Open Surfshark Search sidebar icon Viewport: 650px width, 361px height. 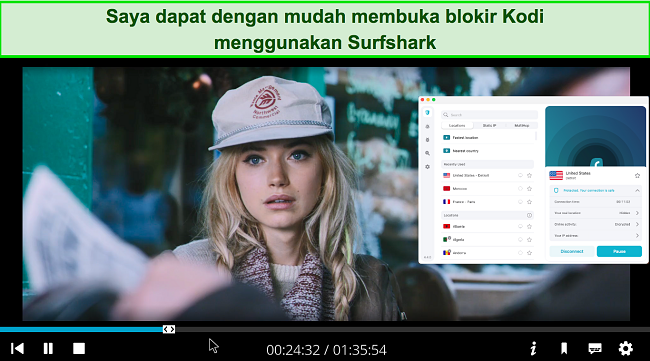point(427,153)
